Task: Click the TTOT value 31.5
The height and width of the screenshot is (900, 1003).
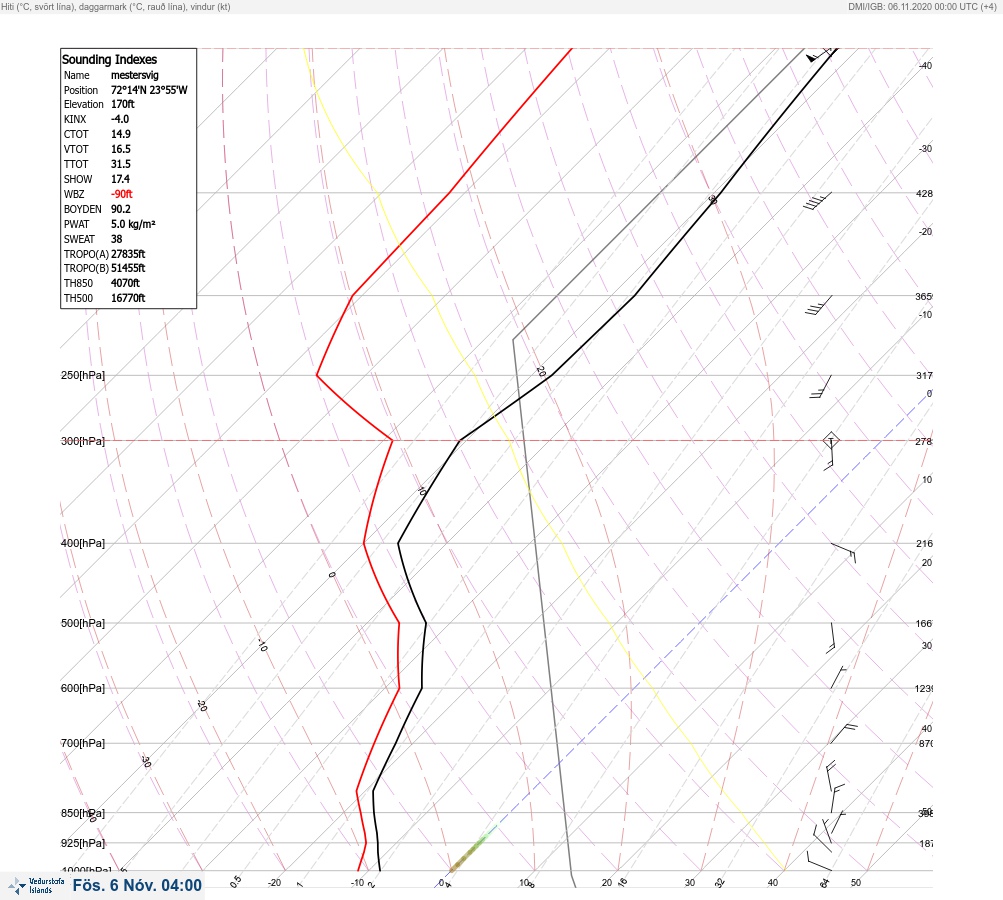Action: 120,164
